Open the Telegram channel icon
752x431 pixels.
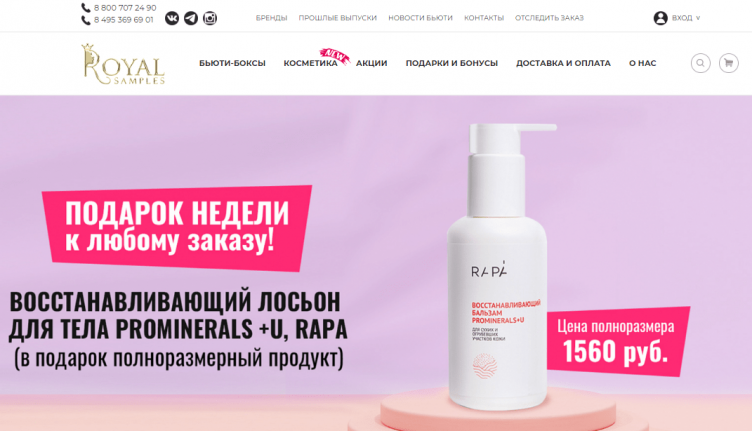coord(191,18)
